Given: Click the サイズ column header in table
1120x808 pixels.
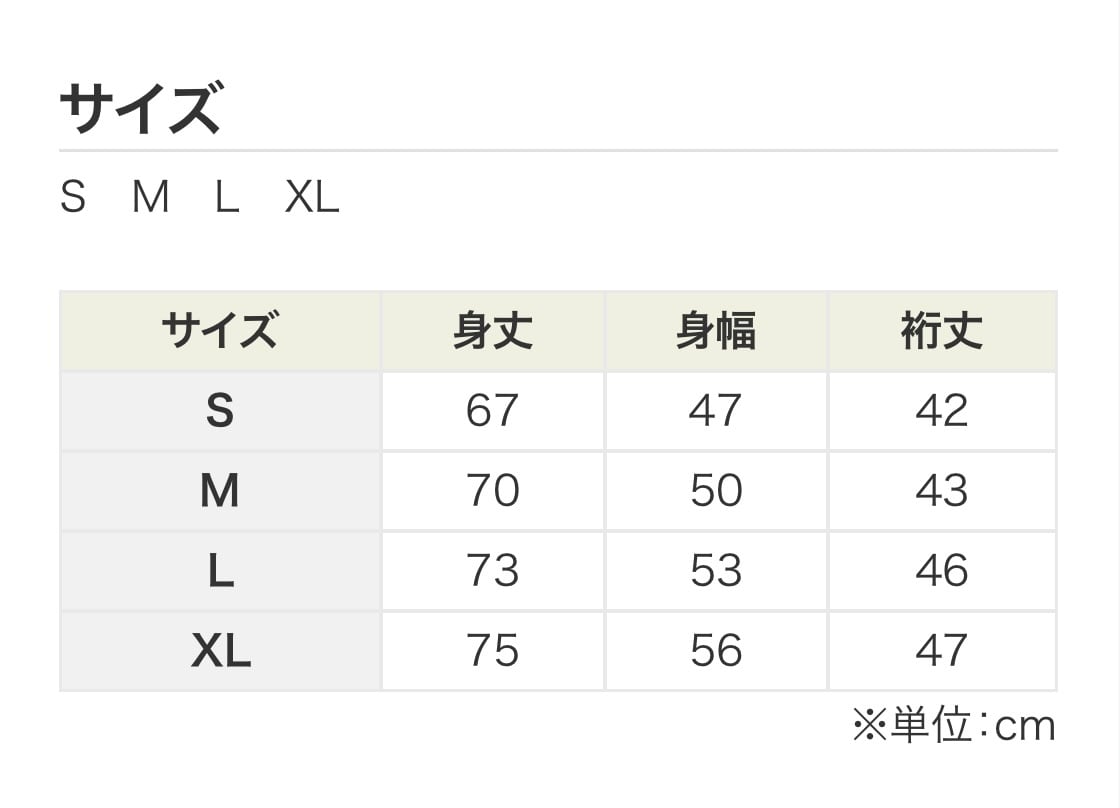Looking at the screenshot, I should coord(220,331).
